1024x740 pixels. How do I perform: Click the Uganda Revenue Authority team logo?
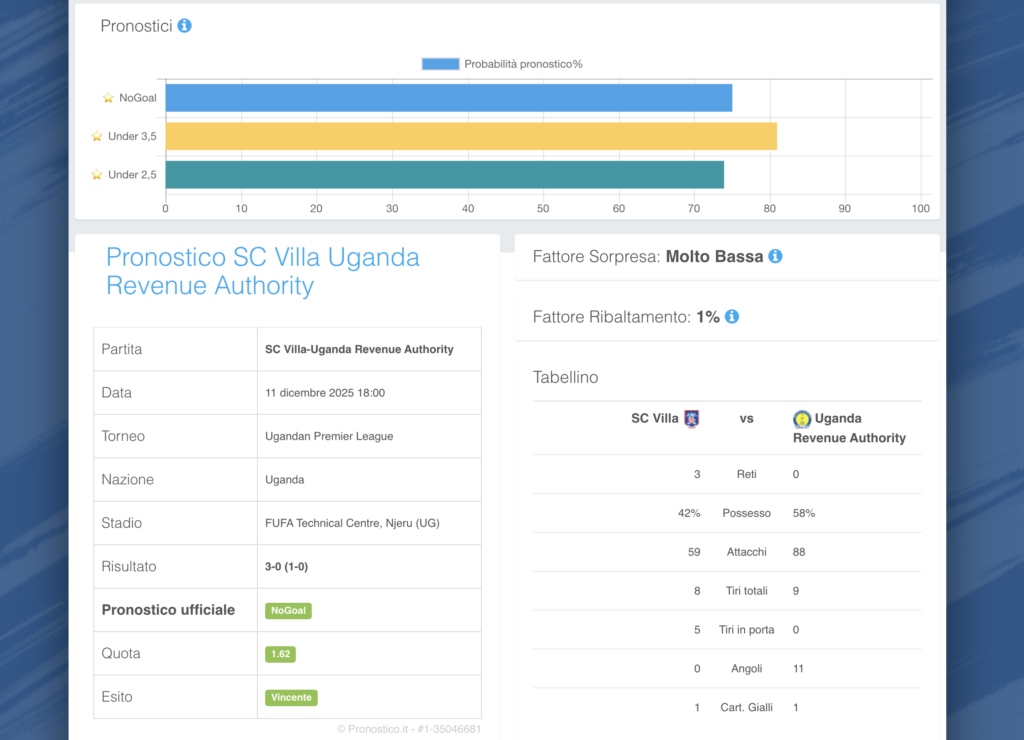[802, 419]
